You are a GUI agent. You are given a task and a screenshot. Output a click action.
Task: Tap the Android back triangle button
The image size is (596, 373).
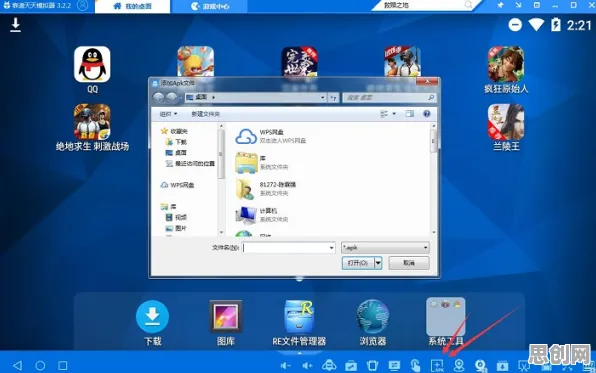[x=17, y=365]
